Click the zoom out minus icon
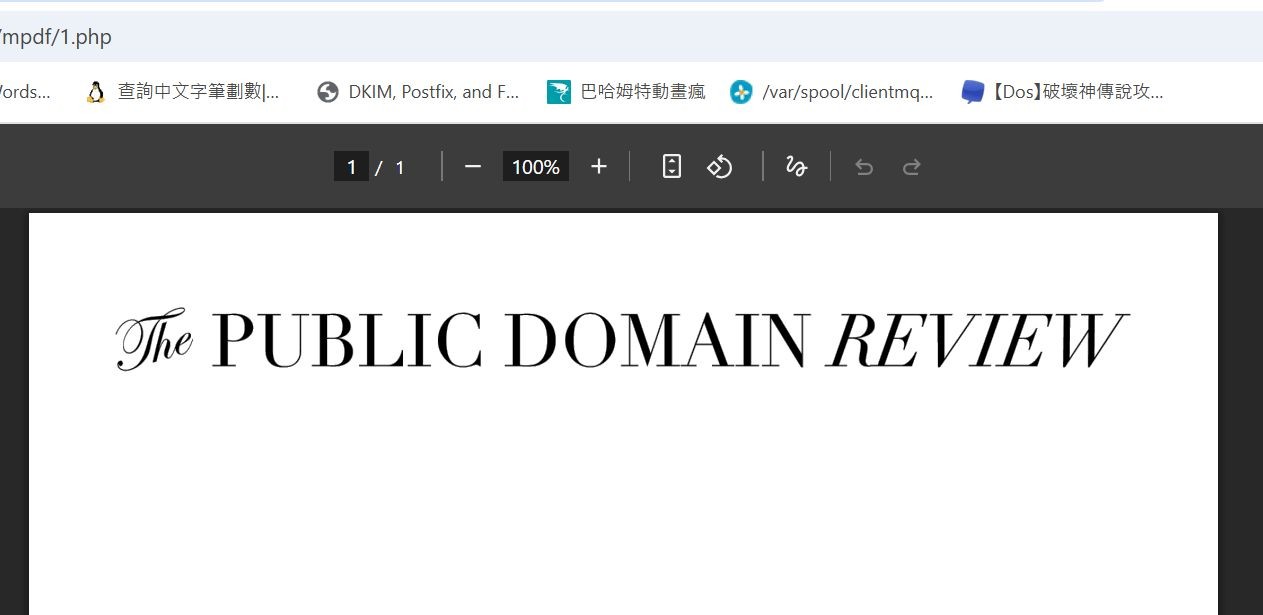Screen dimensions: 1263x615 [473, 167]
